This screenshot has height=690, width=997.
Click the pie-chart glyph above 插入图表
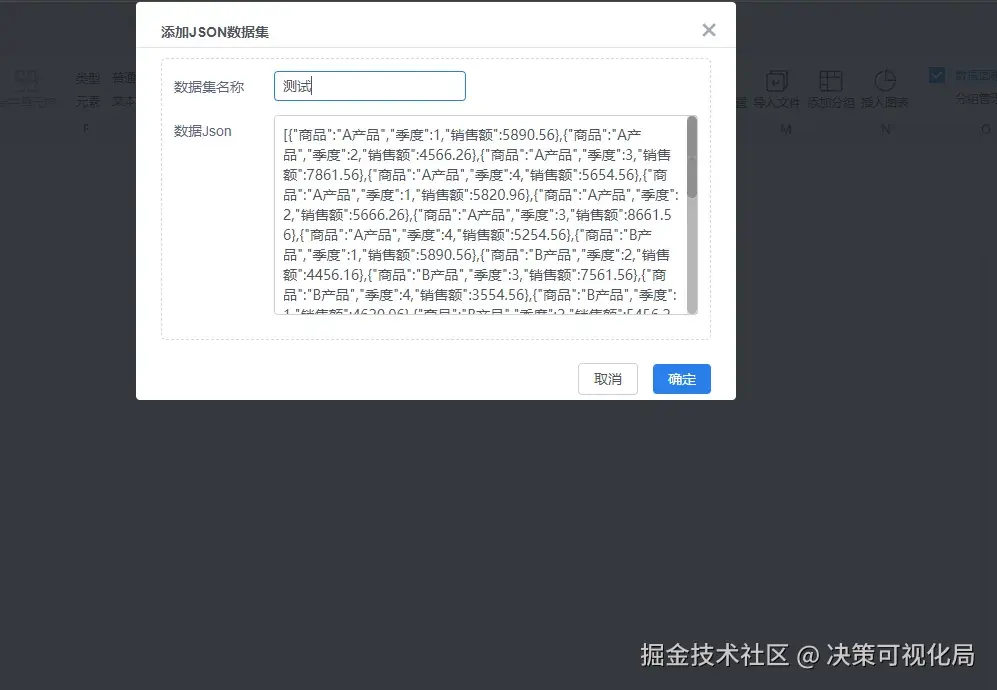(x=884, y=80)
